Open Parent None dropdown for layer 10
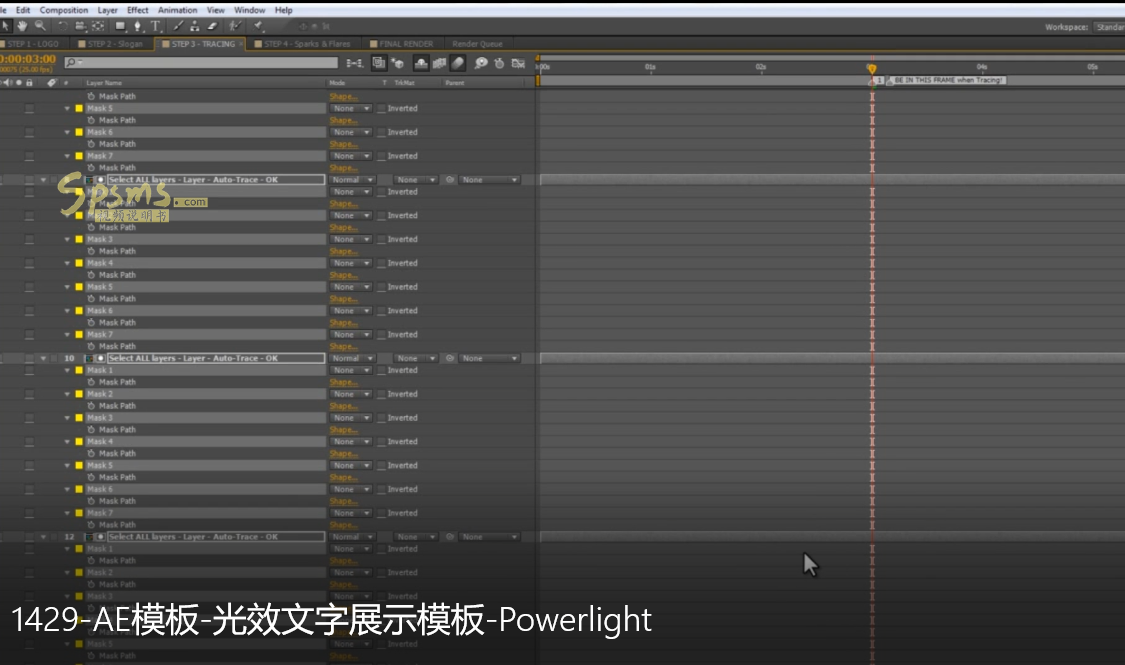The width and height of the screenshot is (1125, 665). point(489,358)
